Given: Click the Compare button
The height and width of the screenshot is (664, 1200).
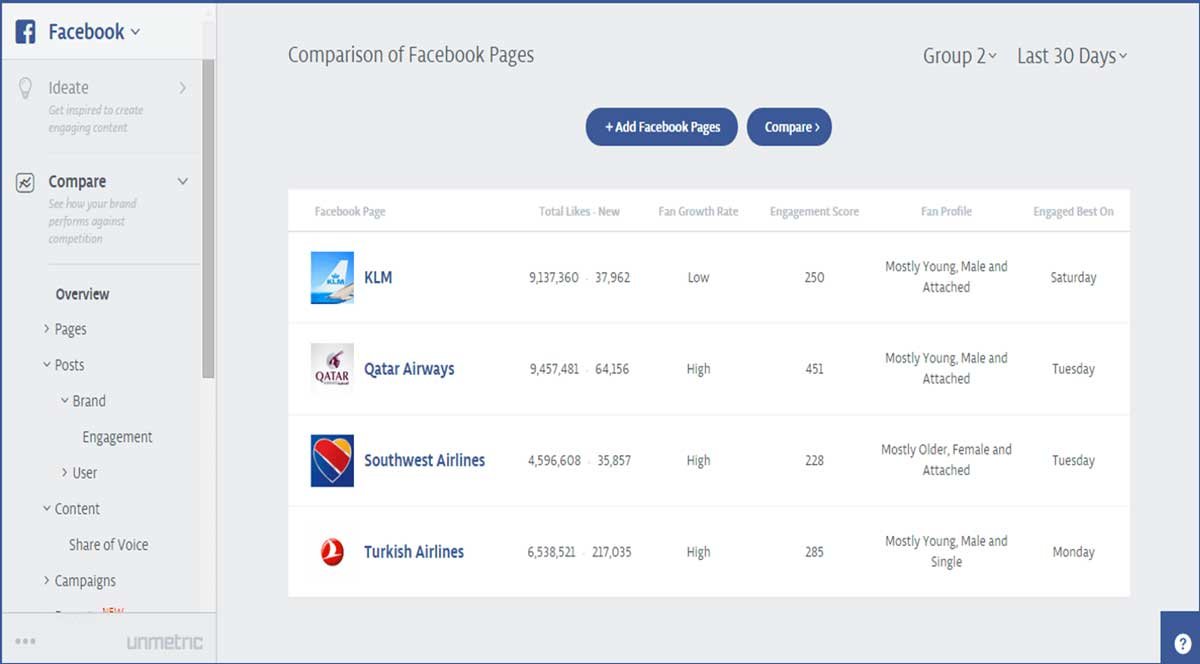Looking at the screenshot, I should pos(790,127).
